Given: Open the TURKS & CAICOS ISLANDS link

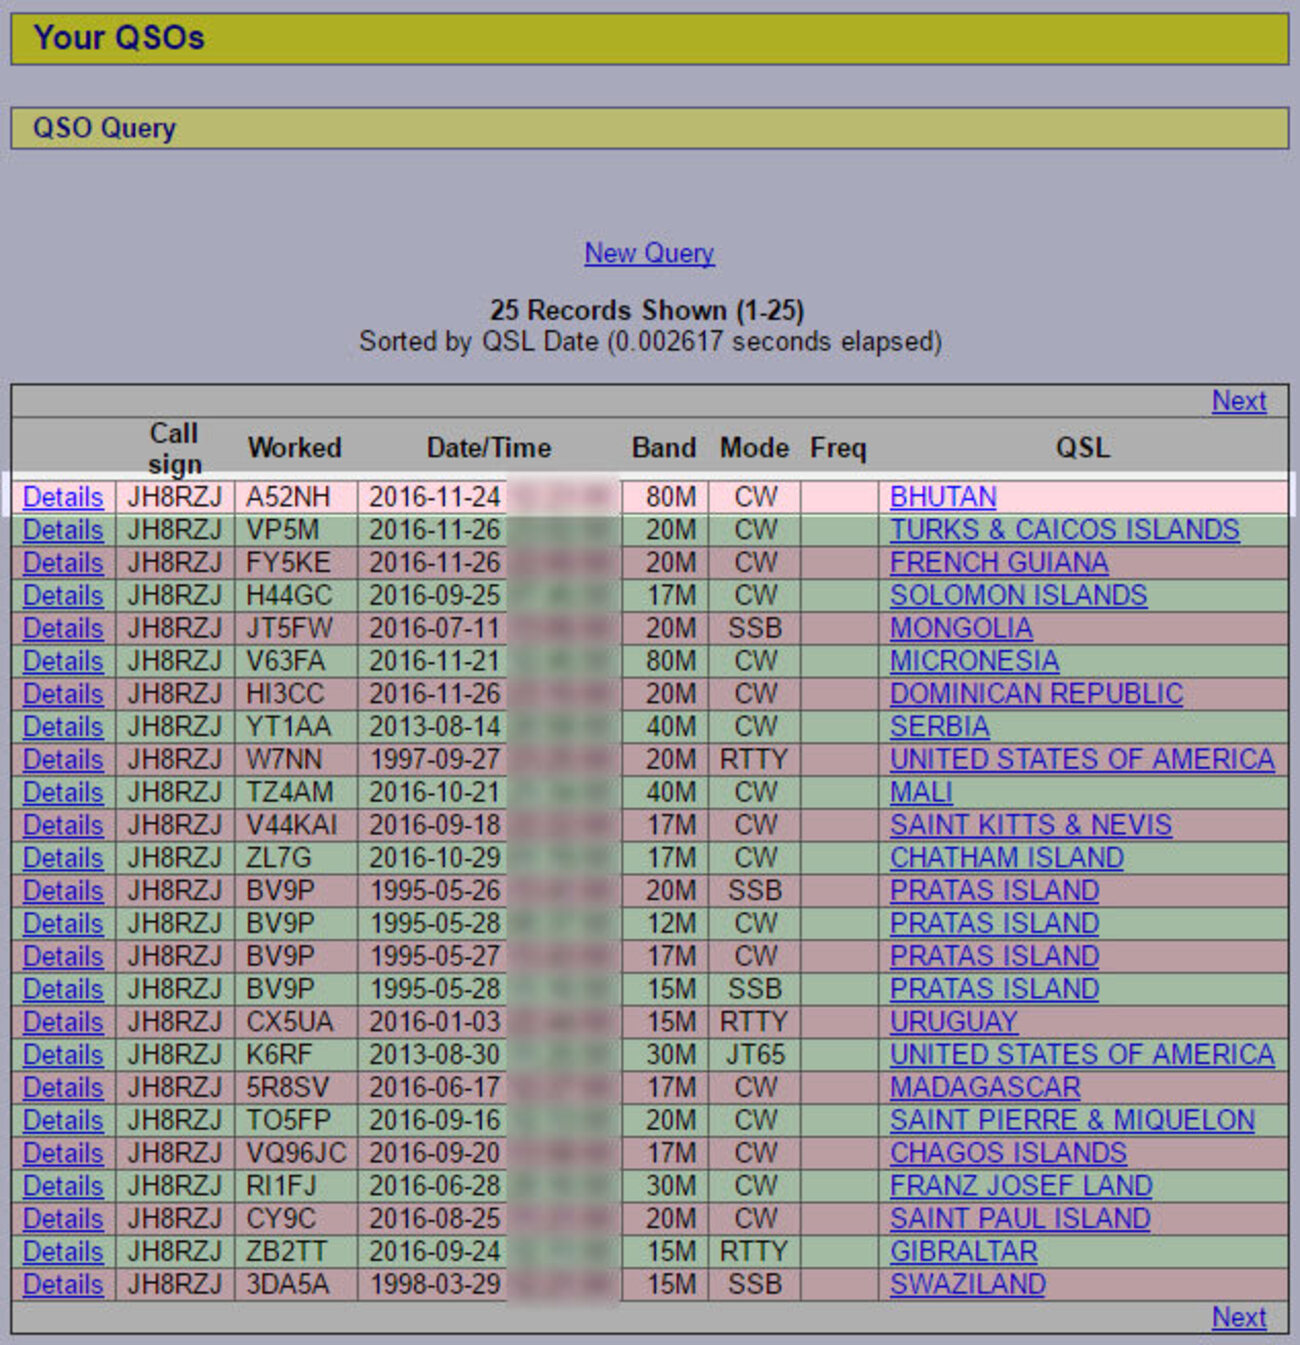Looking at the screenshot, I should (x=1064, y=529).
